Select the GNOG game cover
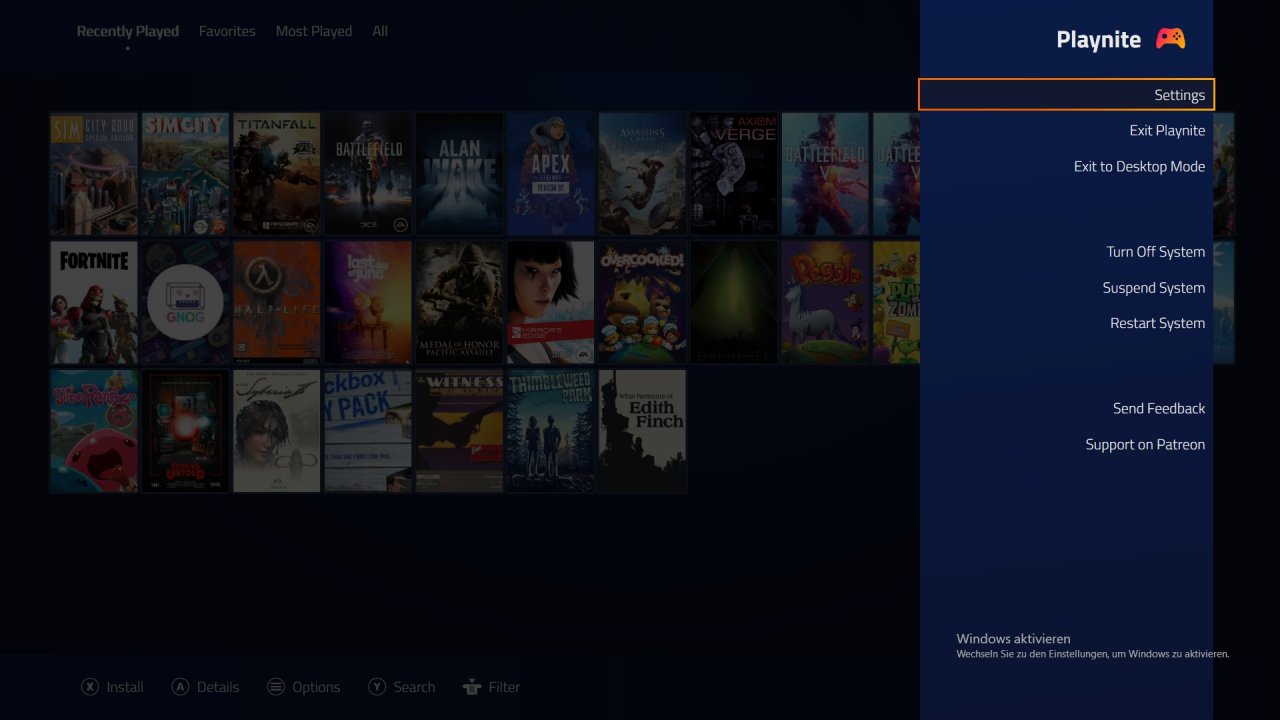This screenshot has width=1280, height=720. pyautogui.click(x=185, y=302)
